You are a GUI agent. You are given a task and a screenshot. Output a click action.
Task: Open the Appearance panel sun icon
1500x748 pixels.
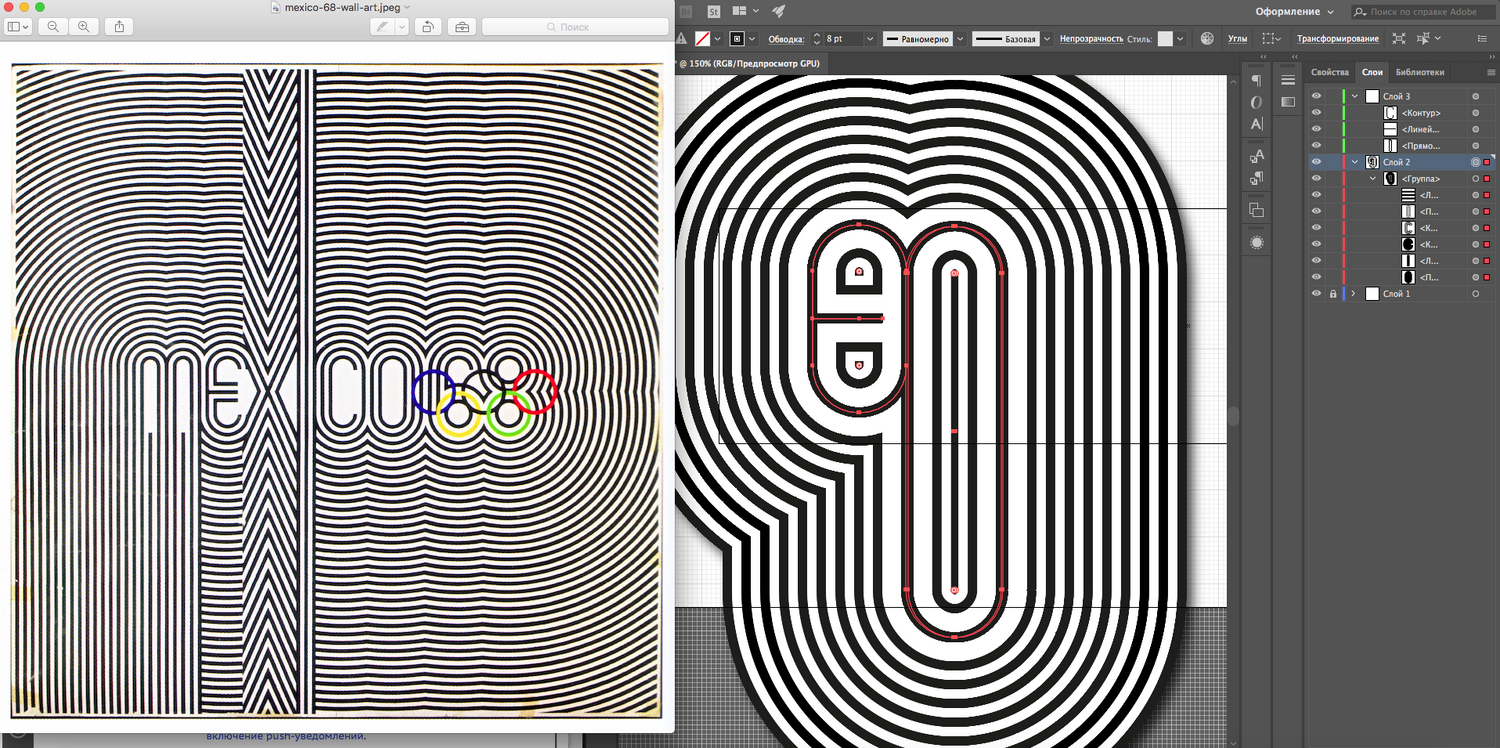[1257, 242]
